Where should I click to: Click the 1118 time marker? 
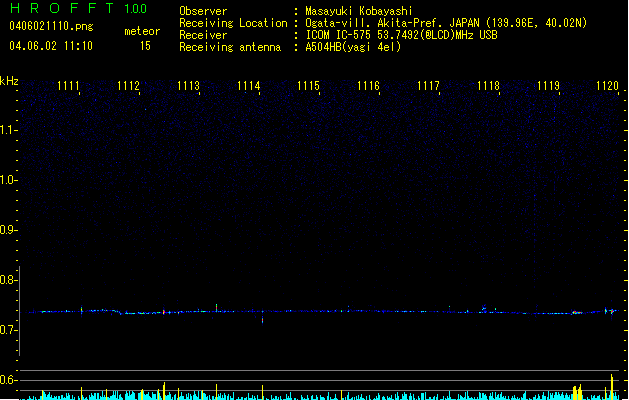pyautogui.click(x=488, y=86)
